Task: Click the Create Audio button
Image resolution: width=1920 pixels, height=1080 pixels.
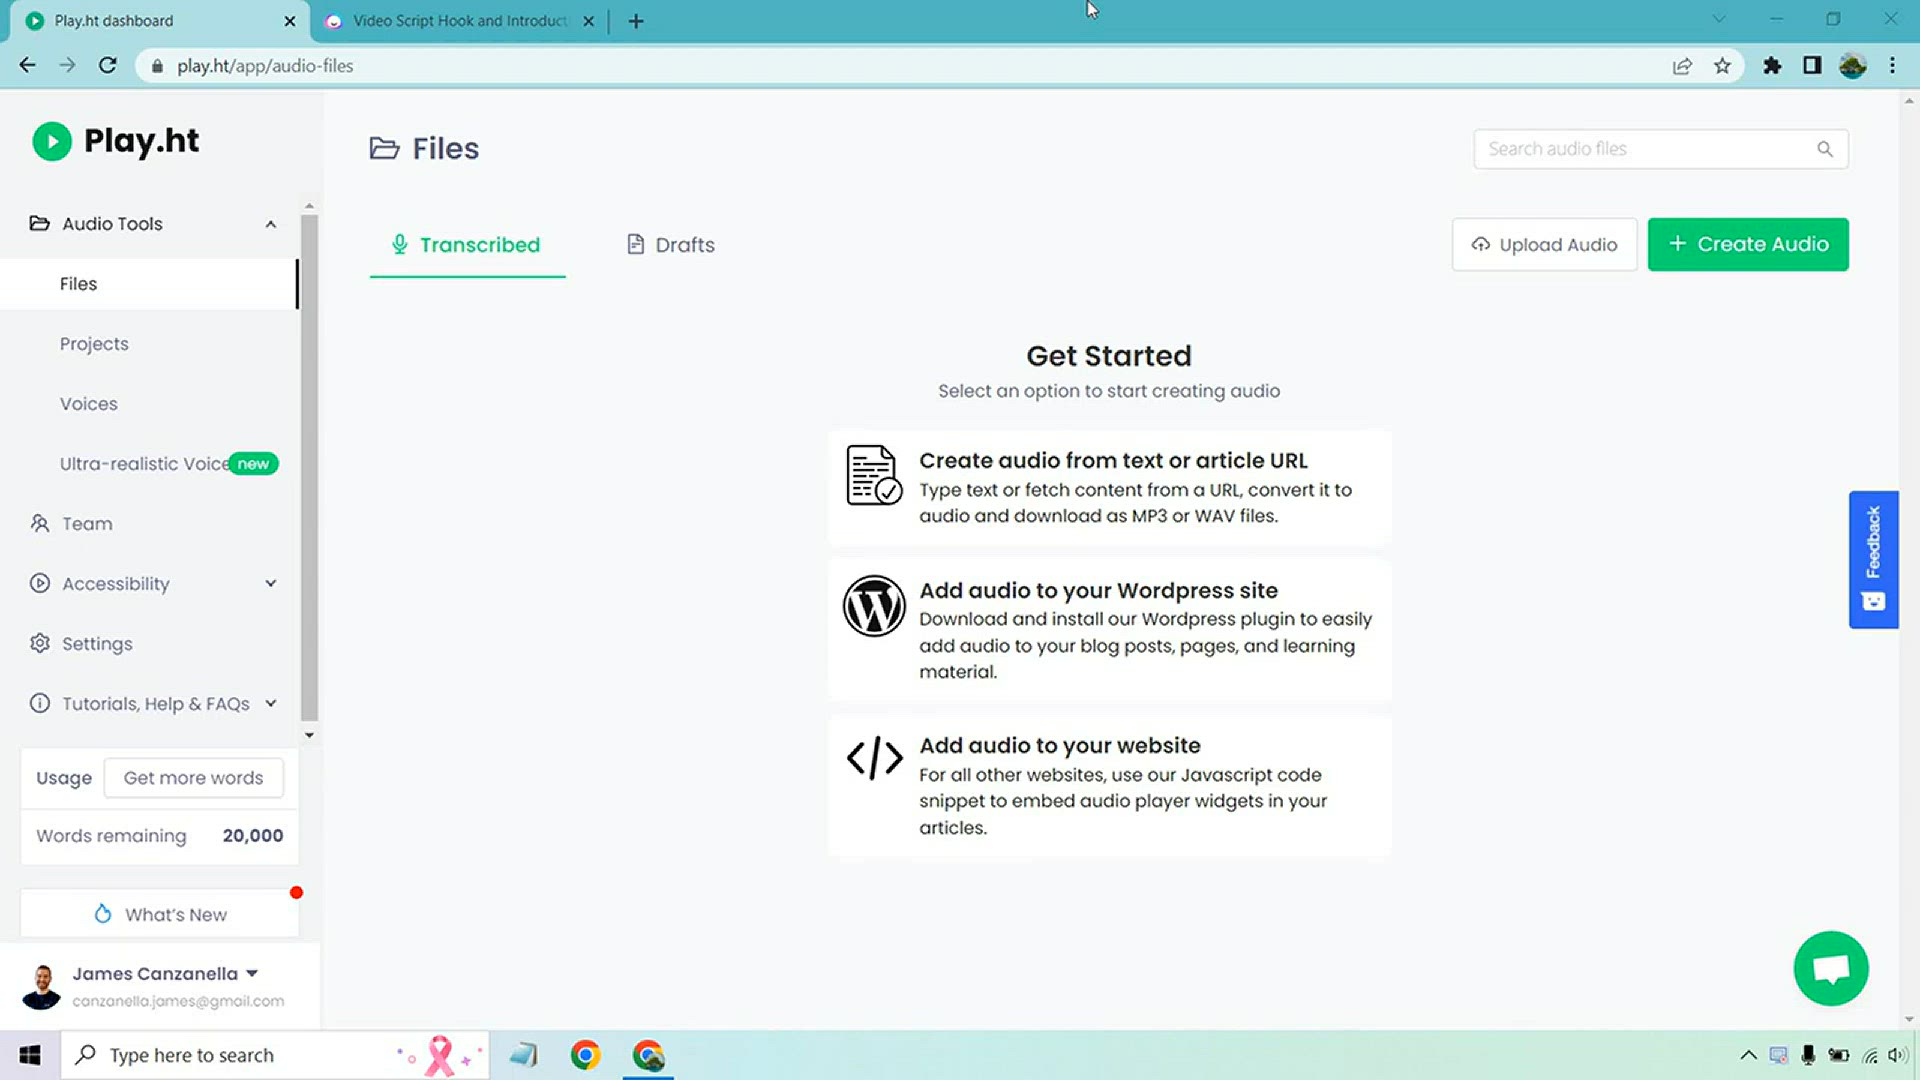Action: point(1747,244)
